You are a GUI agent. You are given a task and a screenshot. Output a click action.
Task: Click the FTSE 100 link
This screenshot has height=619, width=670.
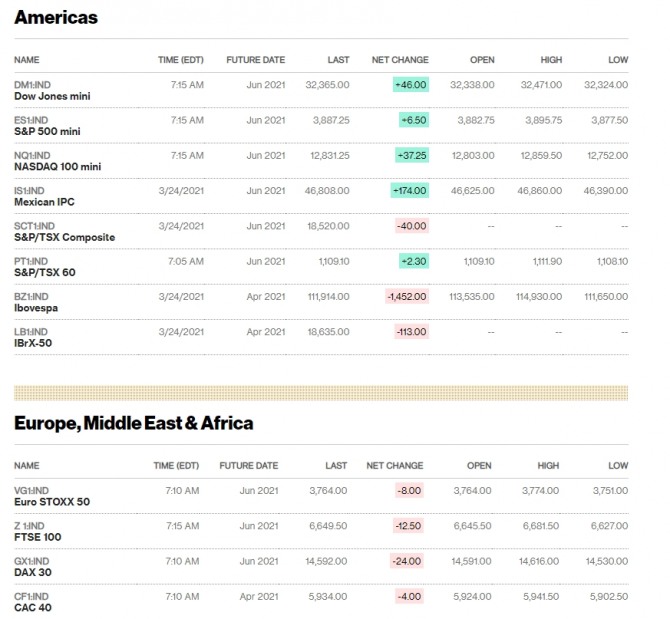(x=38, y=537)
